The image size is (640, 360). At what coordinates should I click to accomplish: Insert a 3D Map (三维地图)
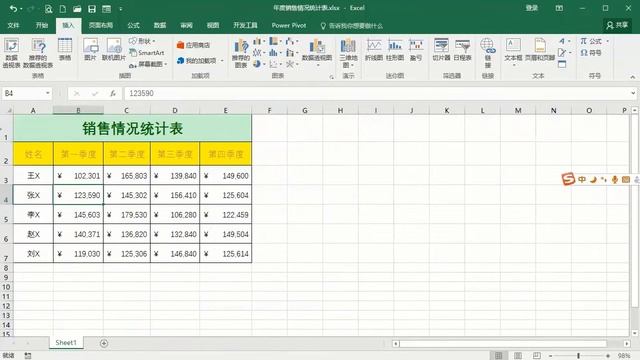[x=348, y=53]
